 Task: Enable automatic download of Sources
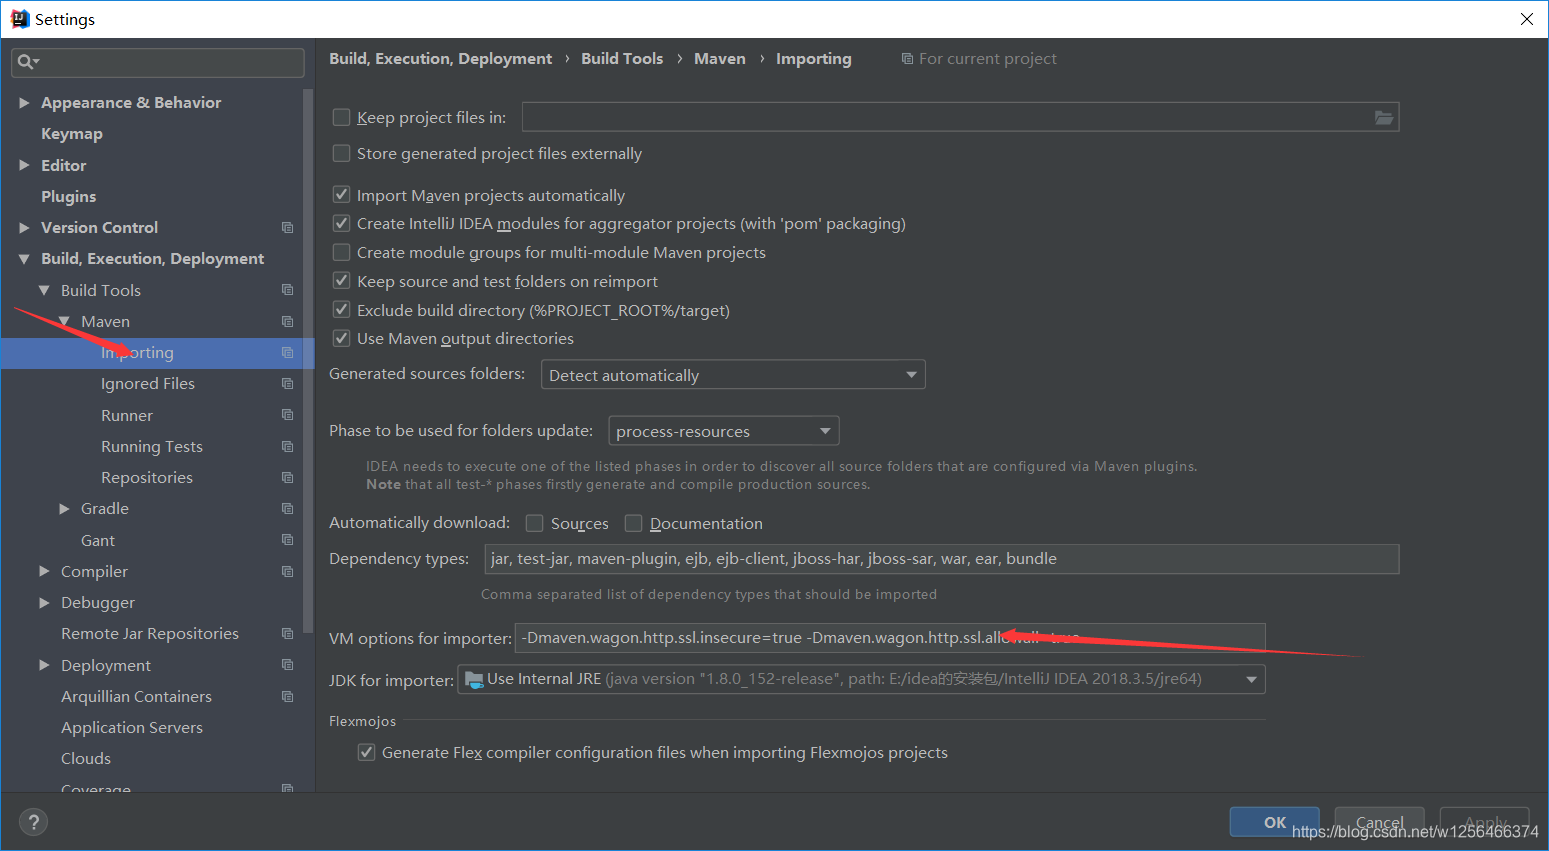pyautogui.click(x=535, y=523)
